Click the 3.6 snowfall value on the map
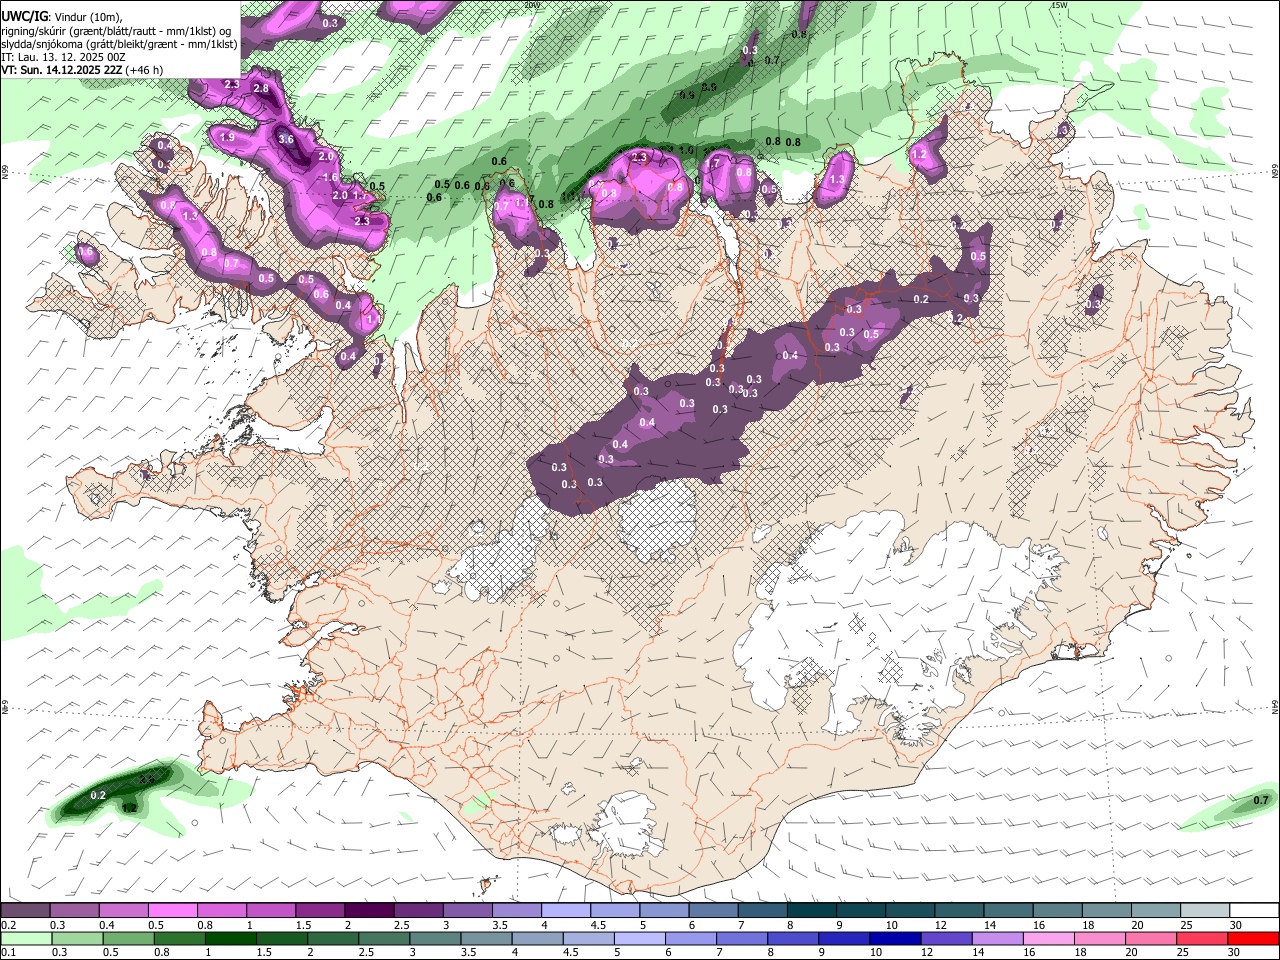1280x960 pixels. point(286,140)
